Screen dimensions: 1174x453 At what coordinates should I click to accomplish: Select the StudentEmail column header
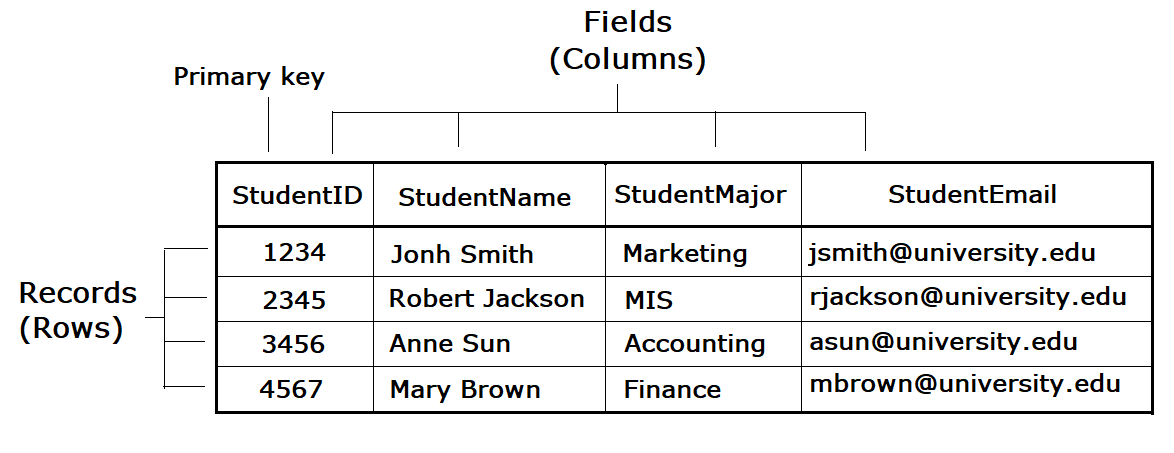(x=972, y=194)
